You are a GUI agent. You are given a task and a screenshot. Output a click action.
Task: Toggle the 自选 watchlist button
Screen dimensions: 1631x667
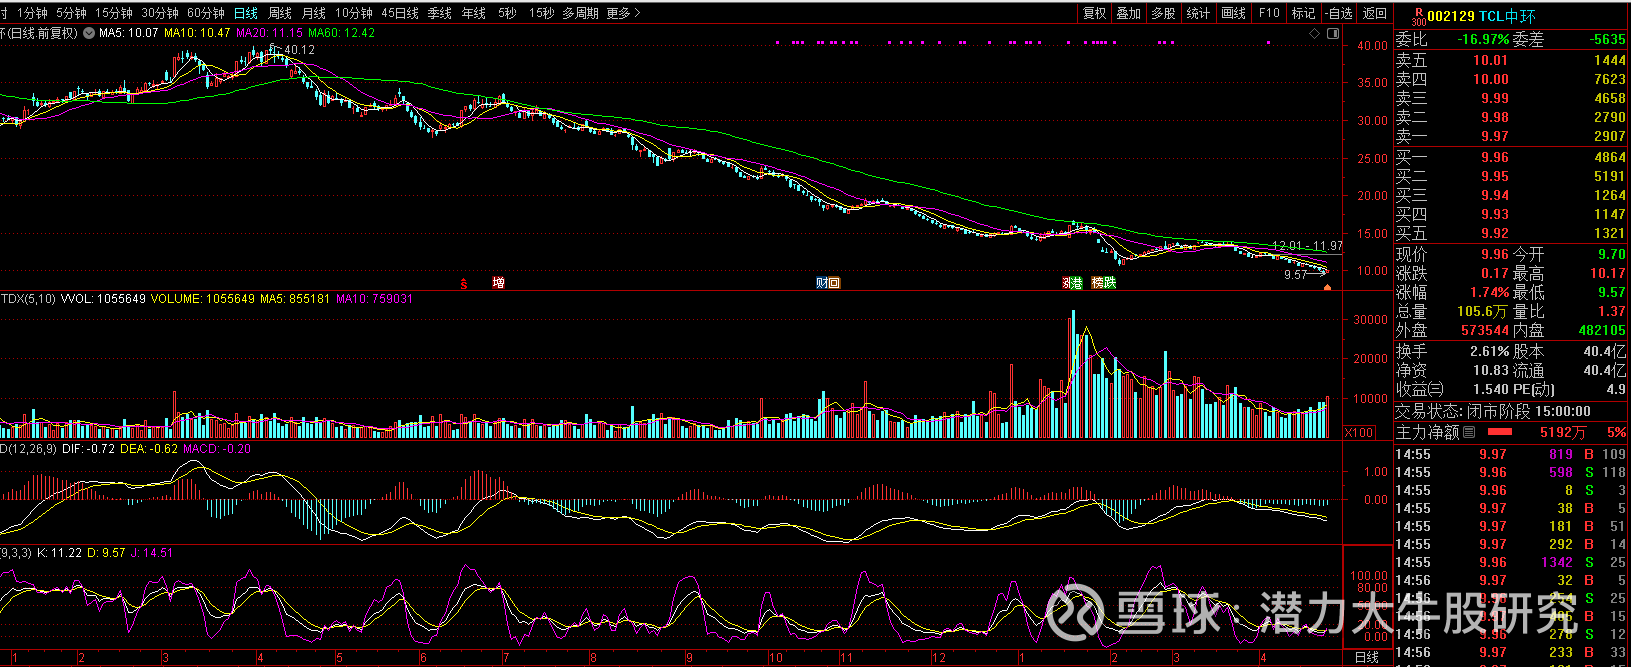(x=1338, y=13)
